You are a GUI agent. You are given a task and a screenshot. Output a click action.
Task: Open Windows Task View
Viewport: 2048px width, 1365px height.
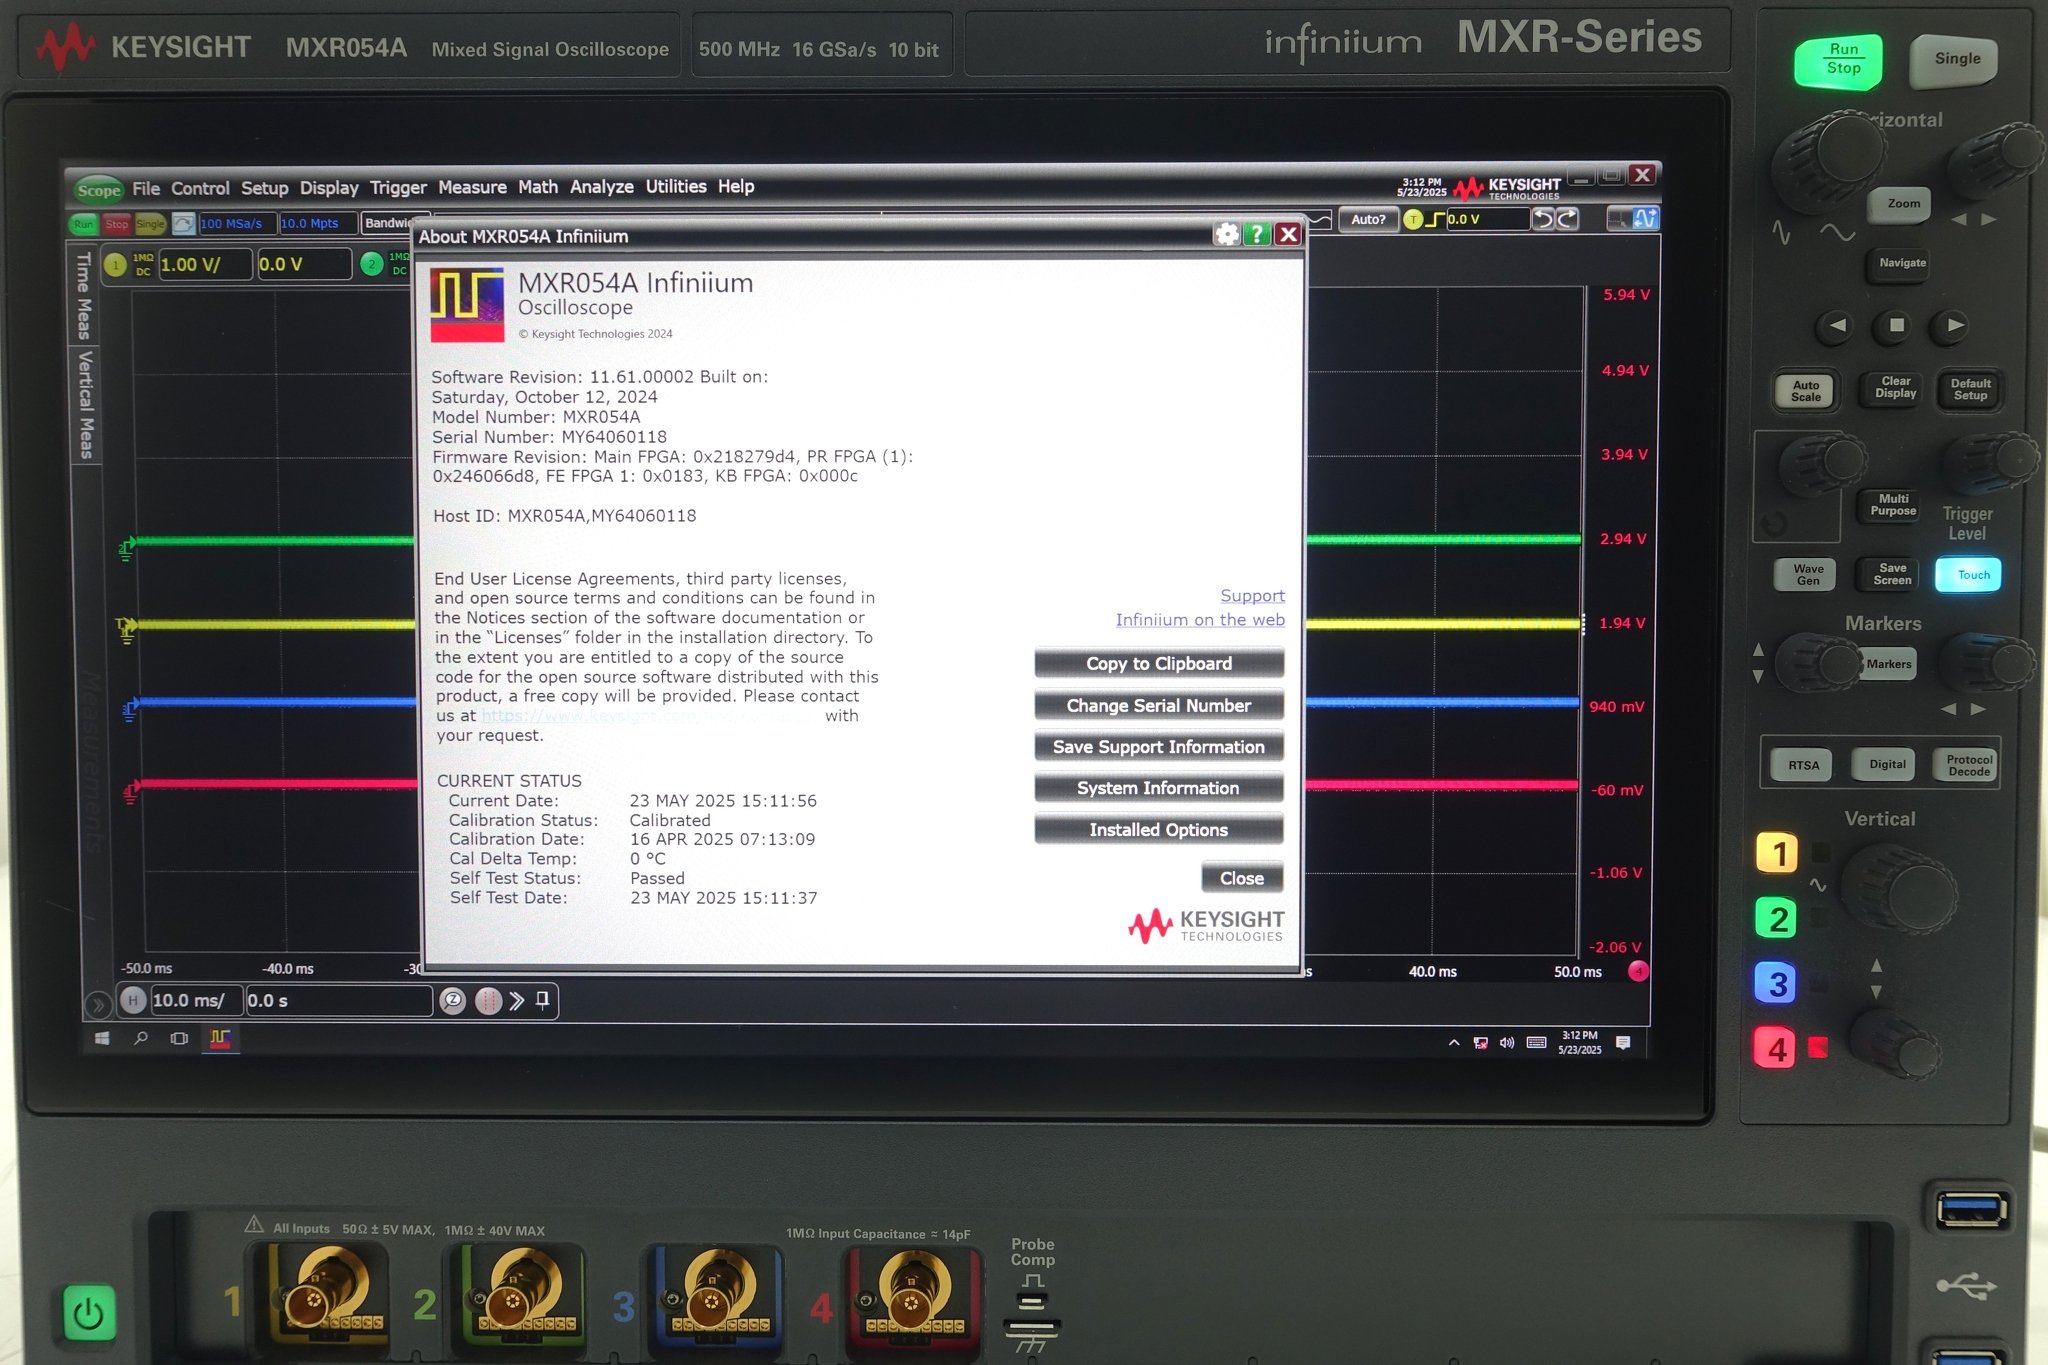179,1039
